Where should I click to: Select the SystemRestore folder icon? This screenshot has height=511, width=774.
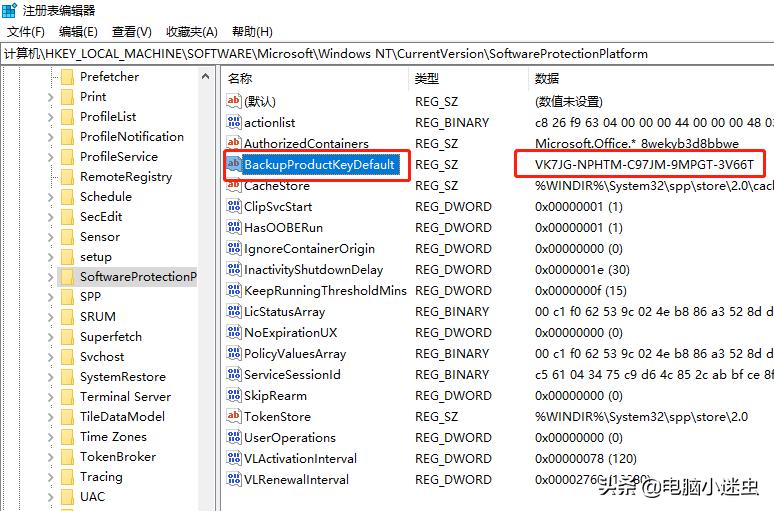click(67, 377)
